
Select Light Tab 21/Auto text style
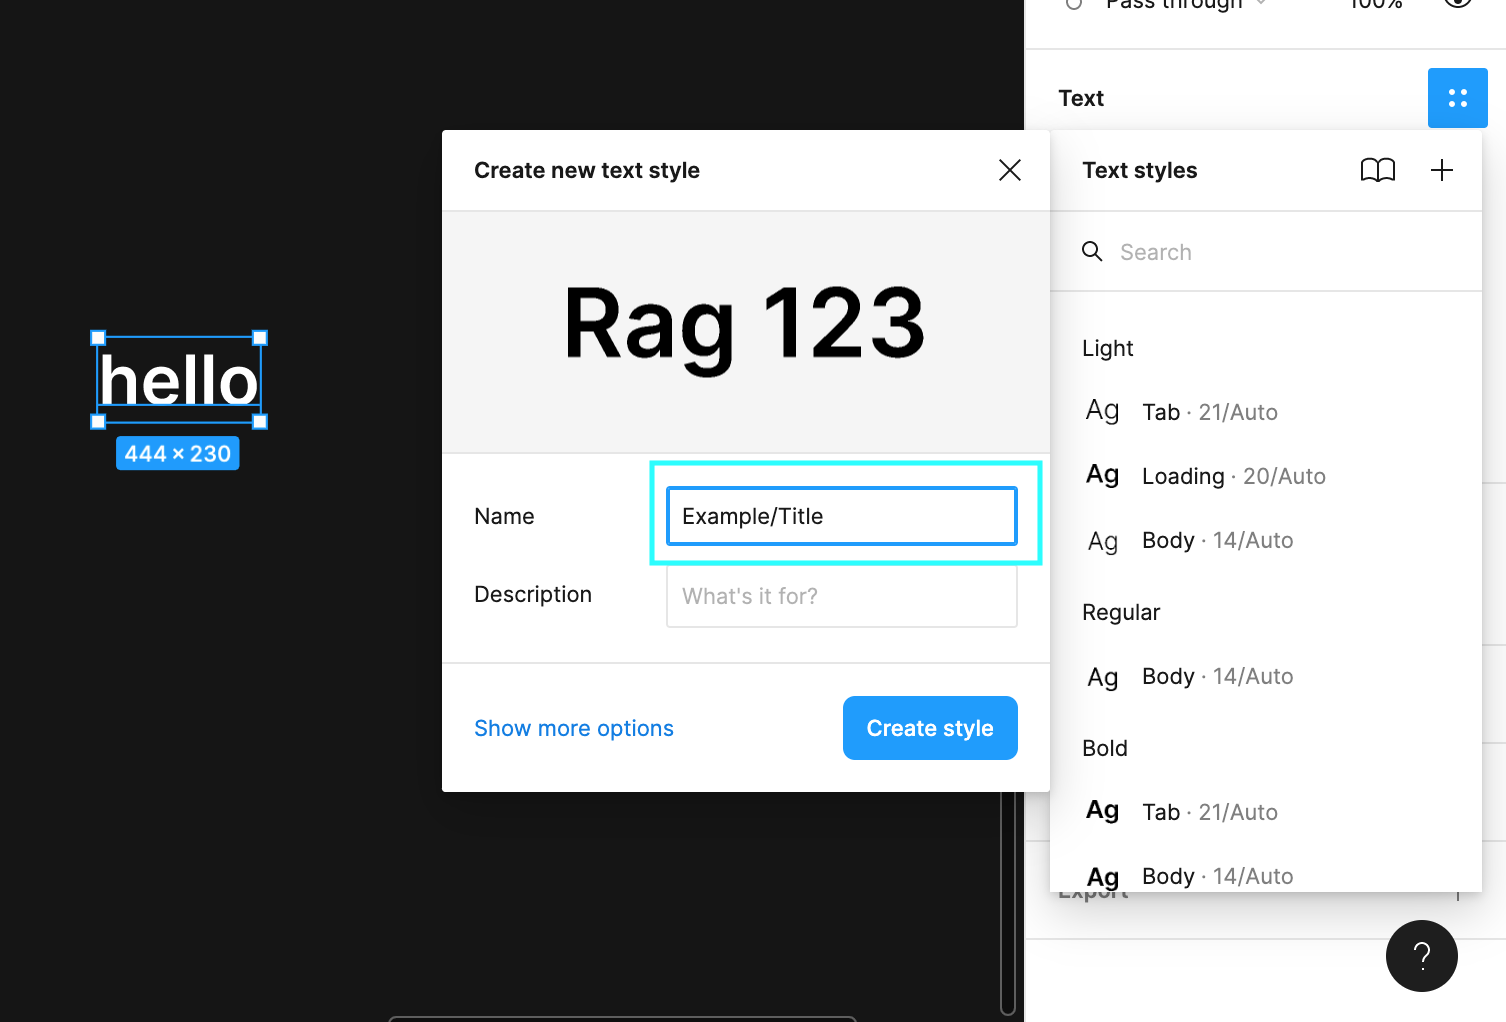1266,412
